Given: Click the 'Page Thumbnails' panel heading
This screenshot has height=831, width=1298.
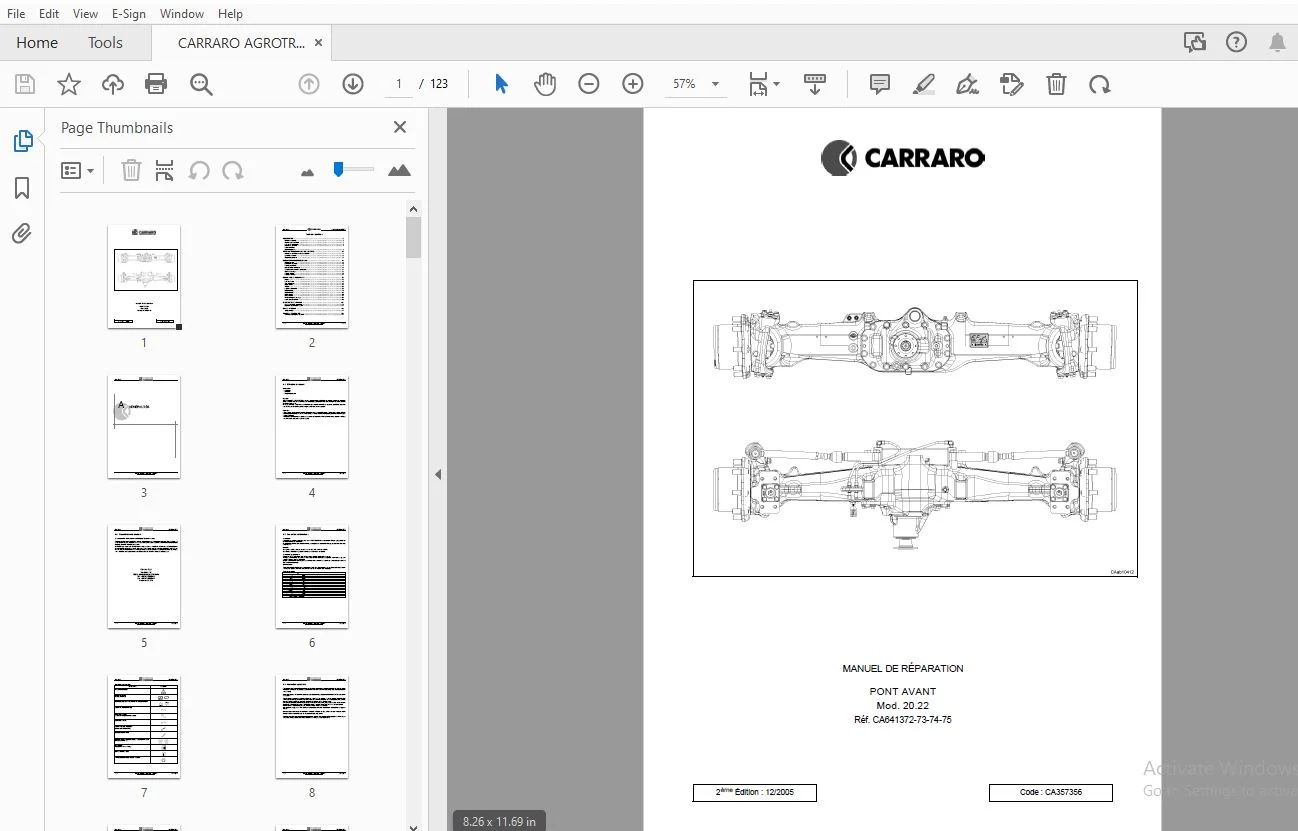Looking at the screenshot, I should [x=117, y=128].
